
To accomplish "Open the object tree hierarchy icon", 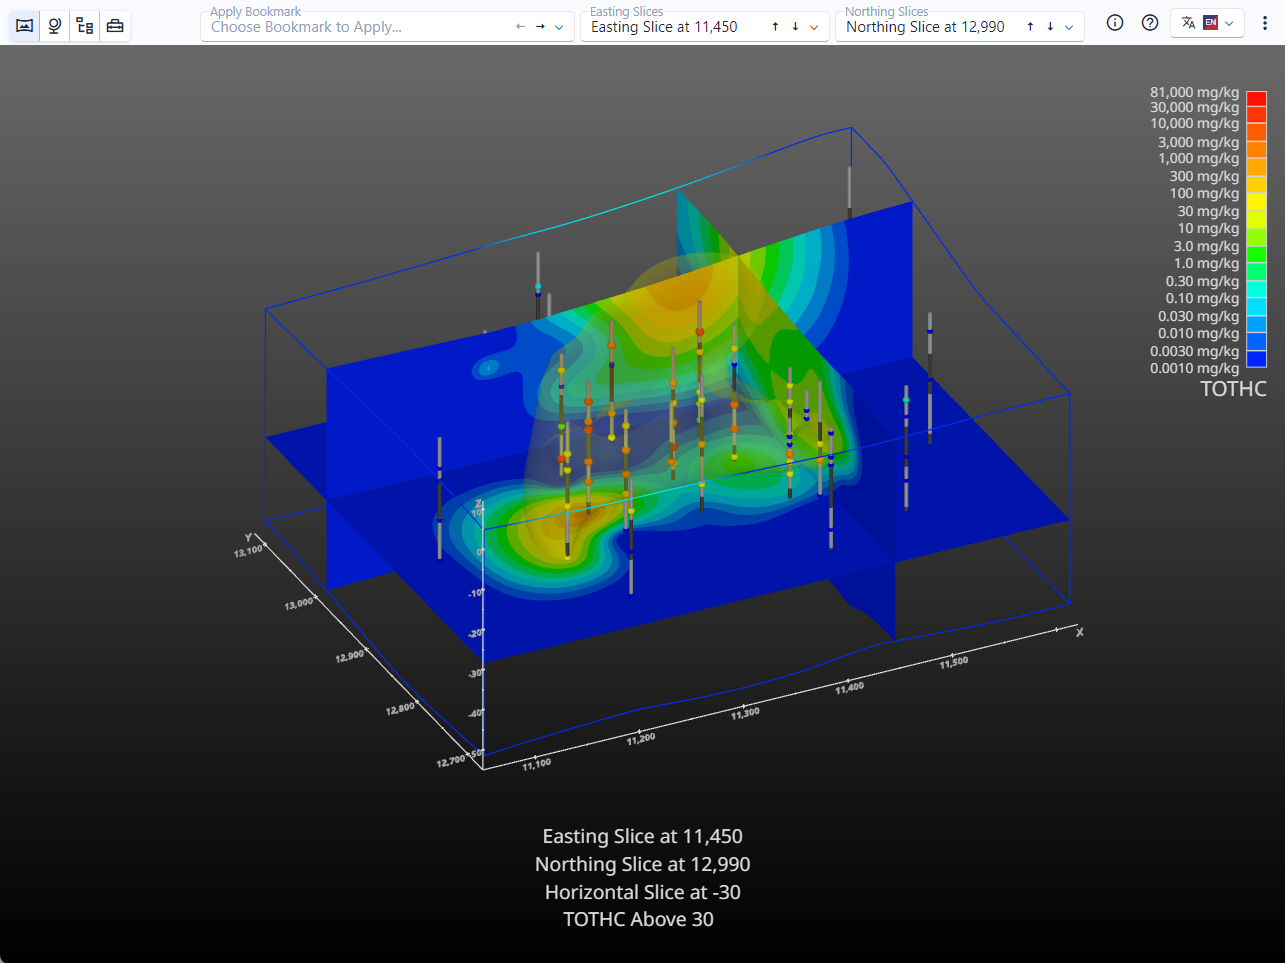I will point(85,26).
